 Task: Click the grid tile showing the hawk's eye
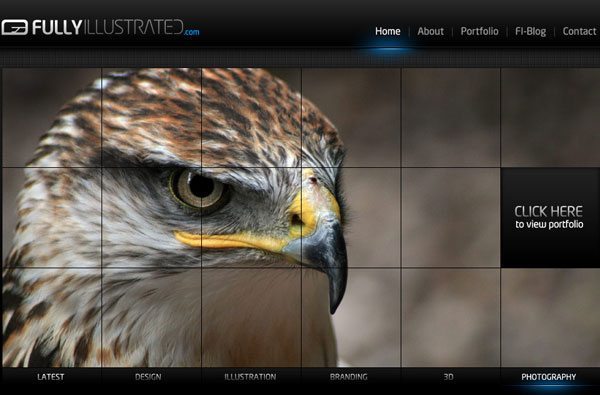click(x=152, y=218)
